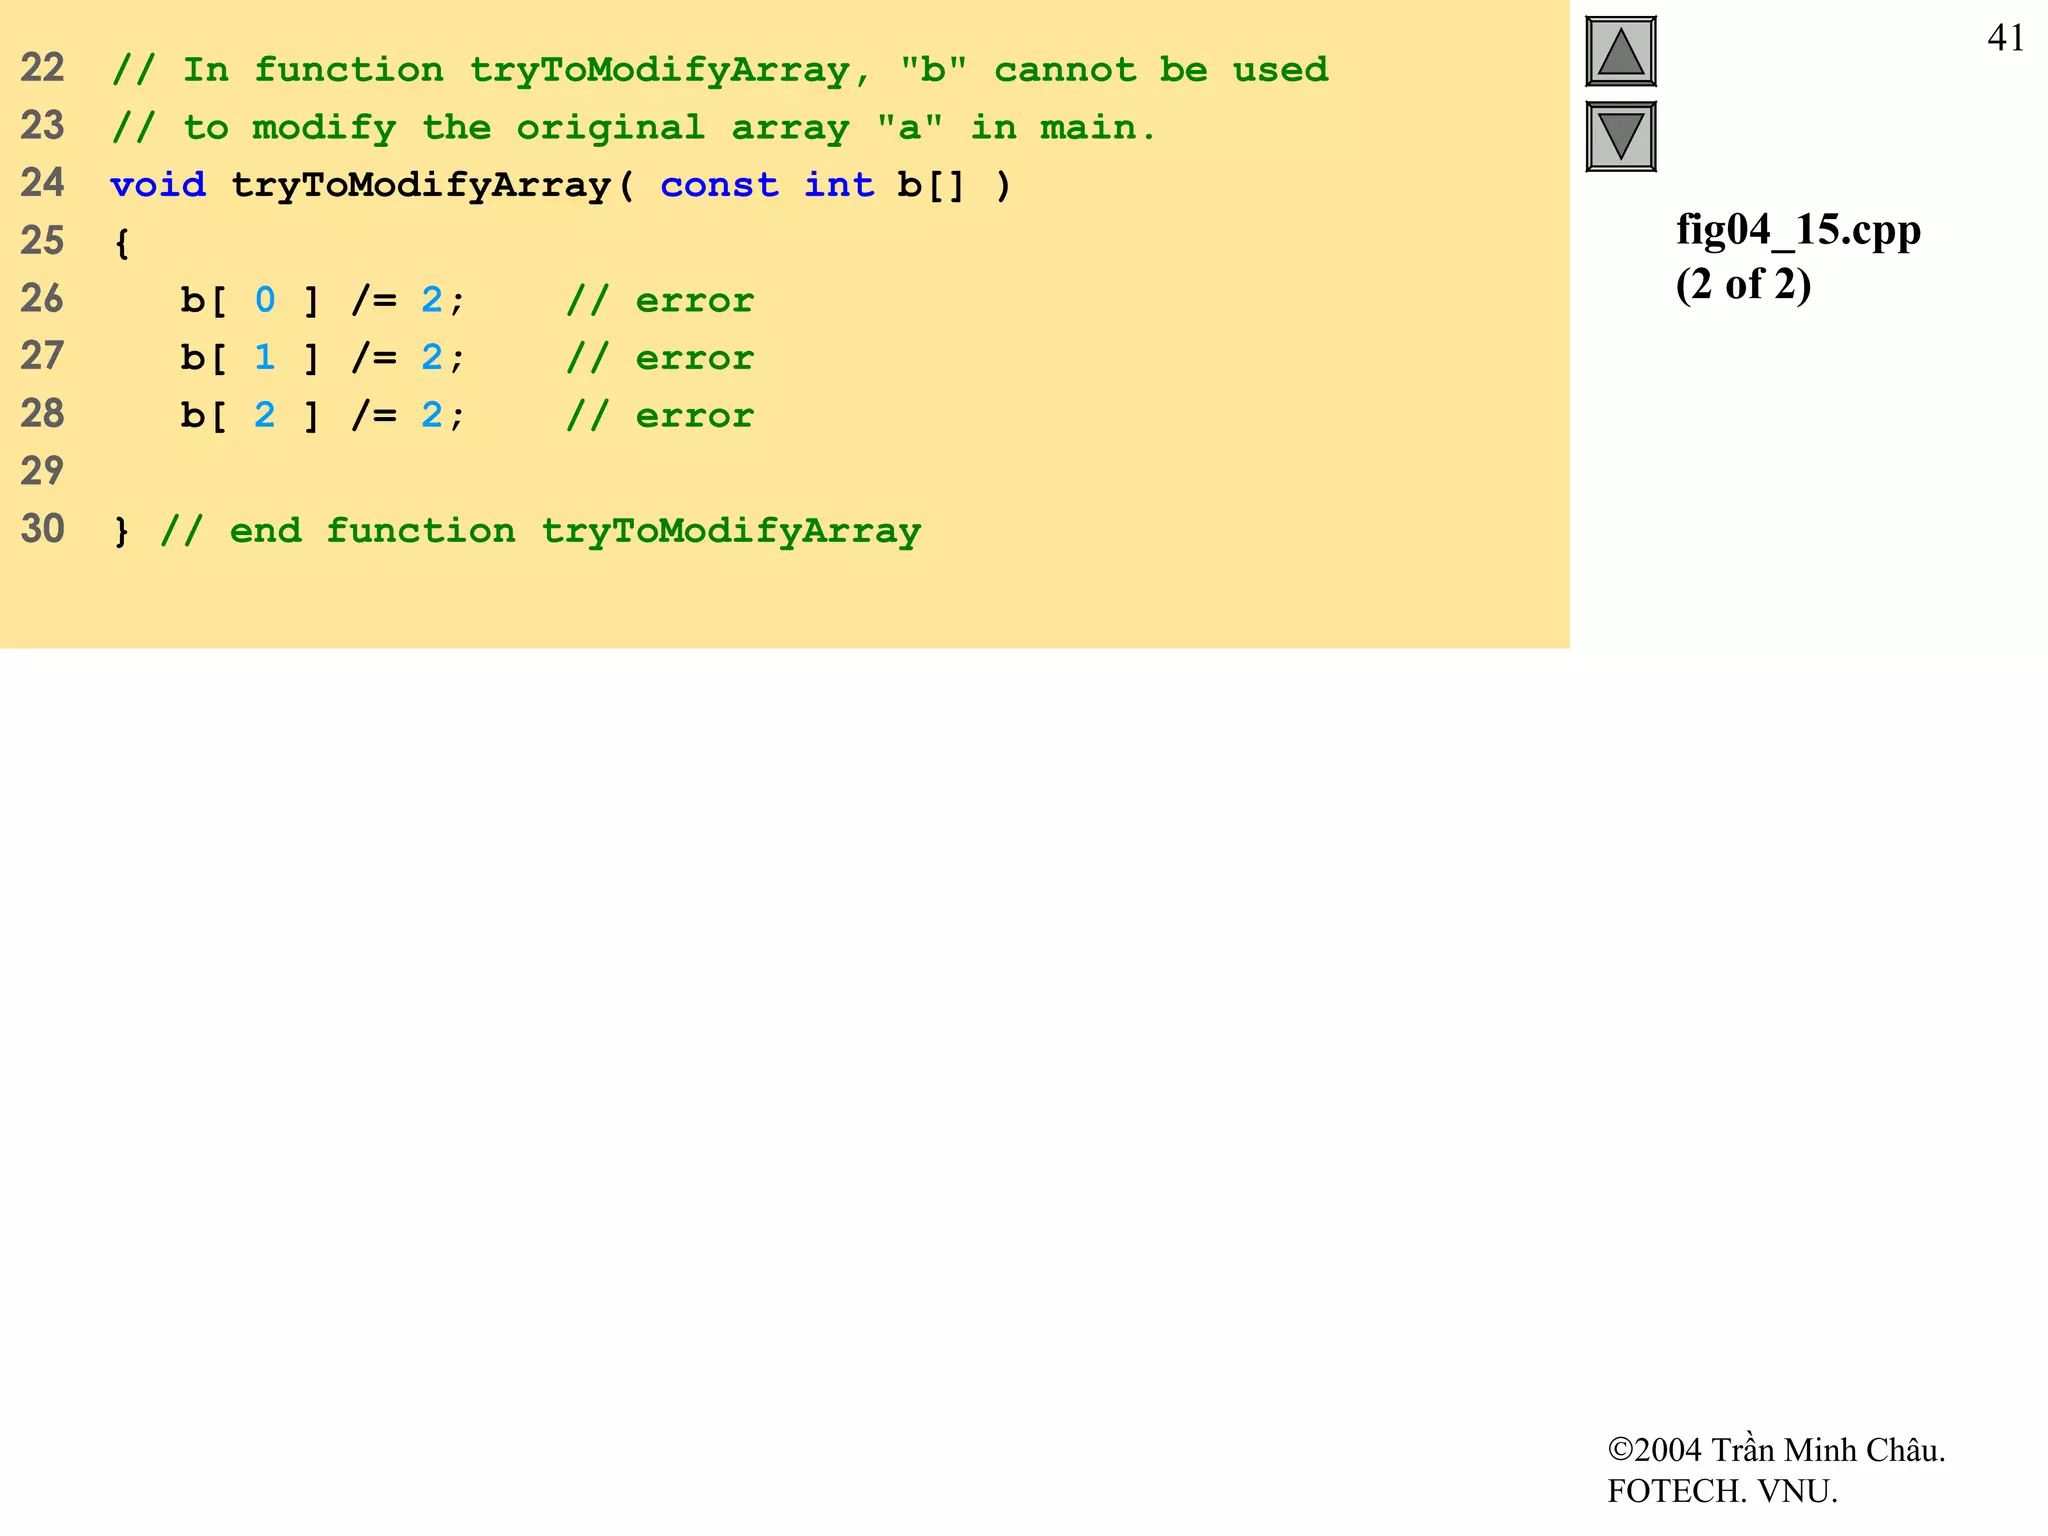Click 'tryToModifyArray(' in the function signature
Viewport: 2048px width, 1536px height.
click(x=432, y=186)
